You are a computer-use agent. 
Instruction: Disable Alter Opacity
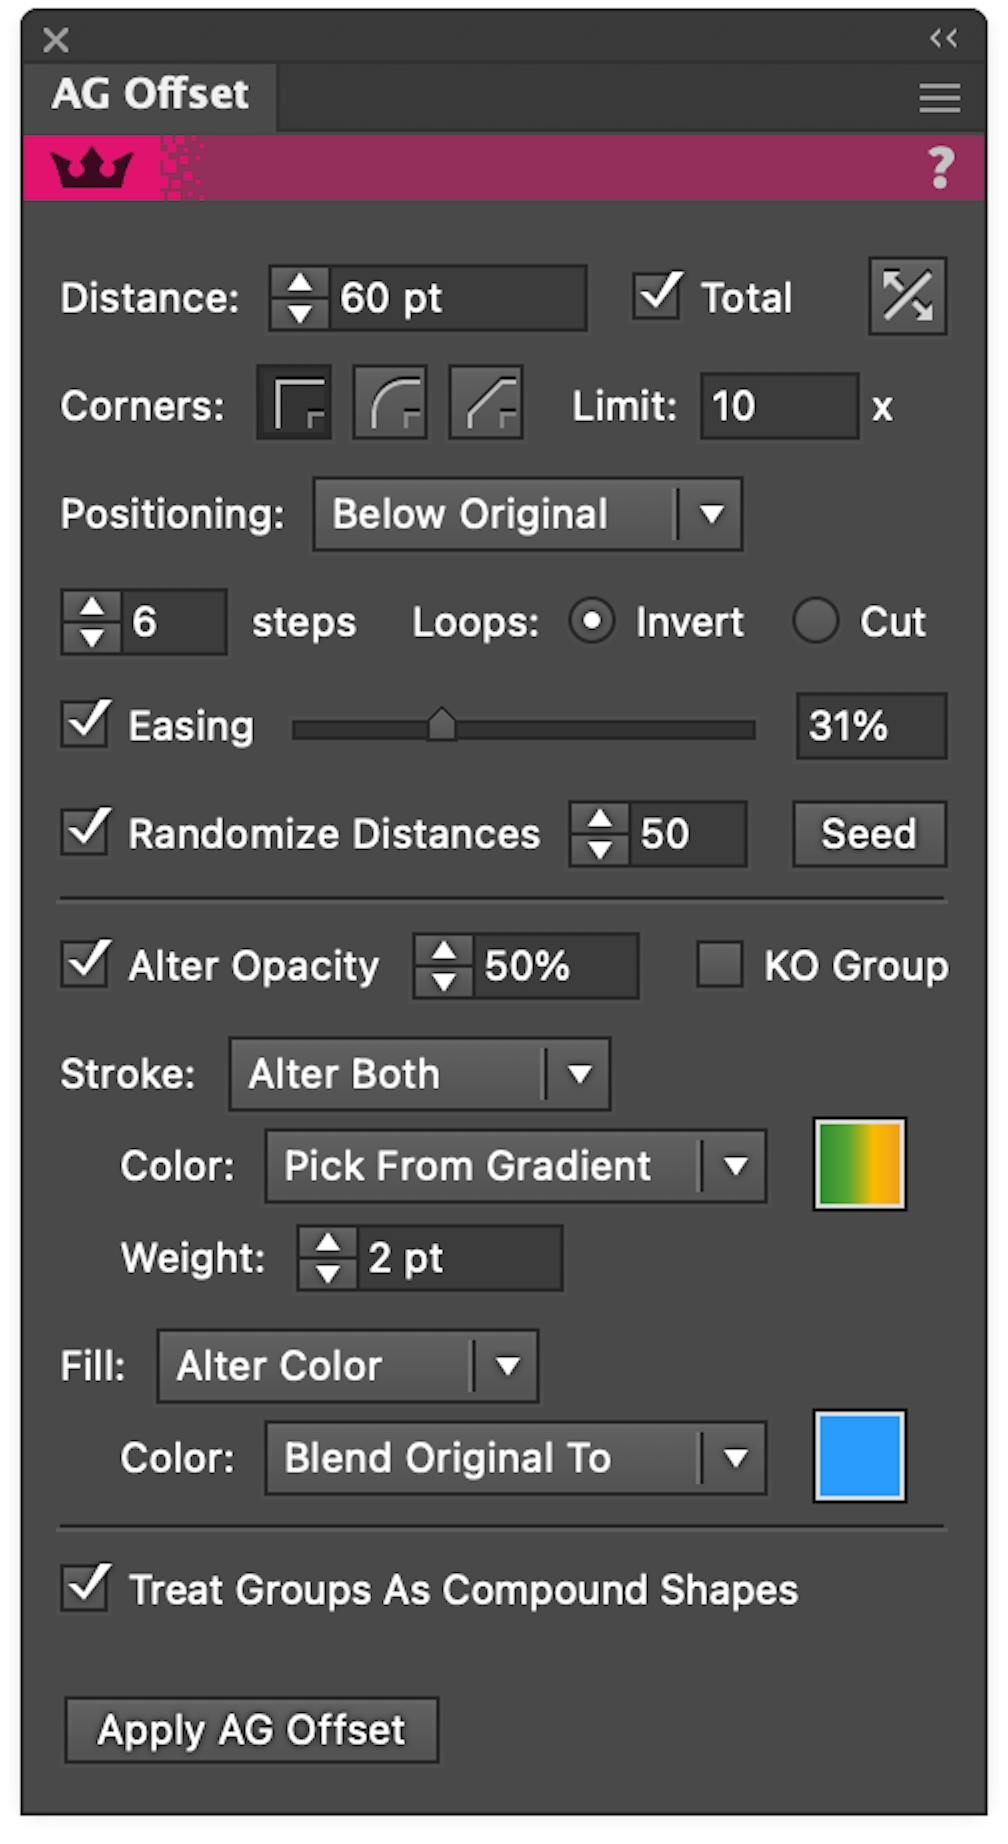point(85,964)
